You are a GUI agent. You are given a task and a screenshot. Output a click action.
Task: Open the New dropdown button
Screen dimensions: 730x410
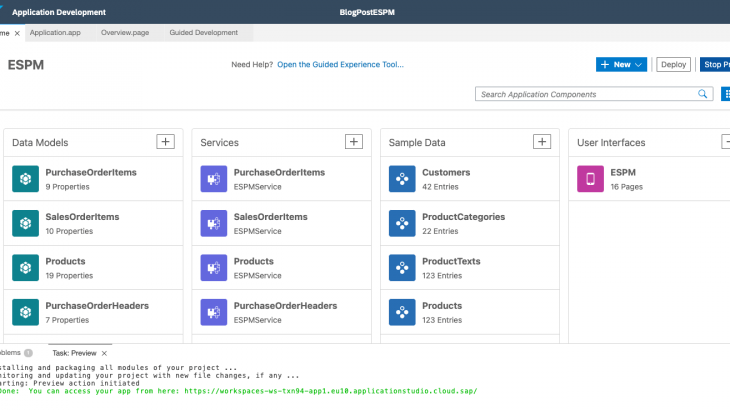click(x=621, y=65)
